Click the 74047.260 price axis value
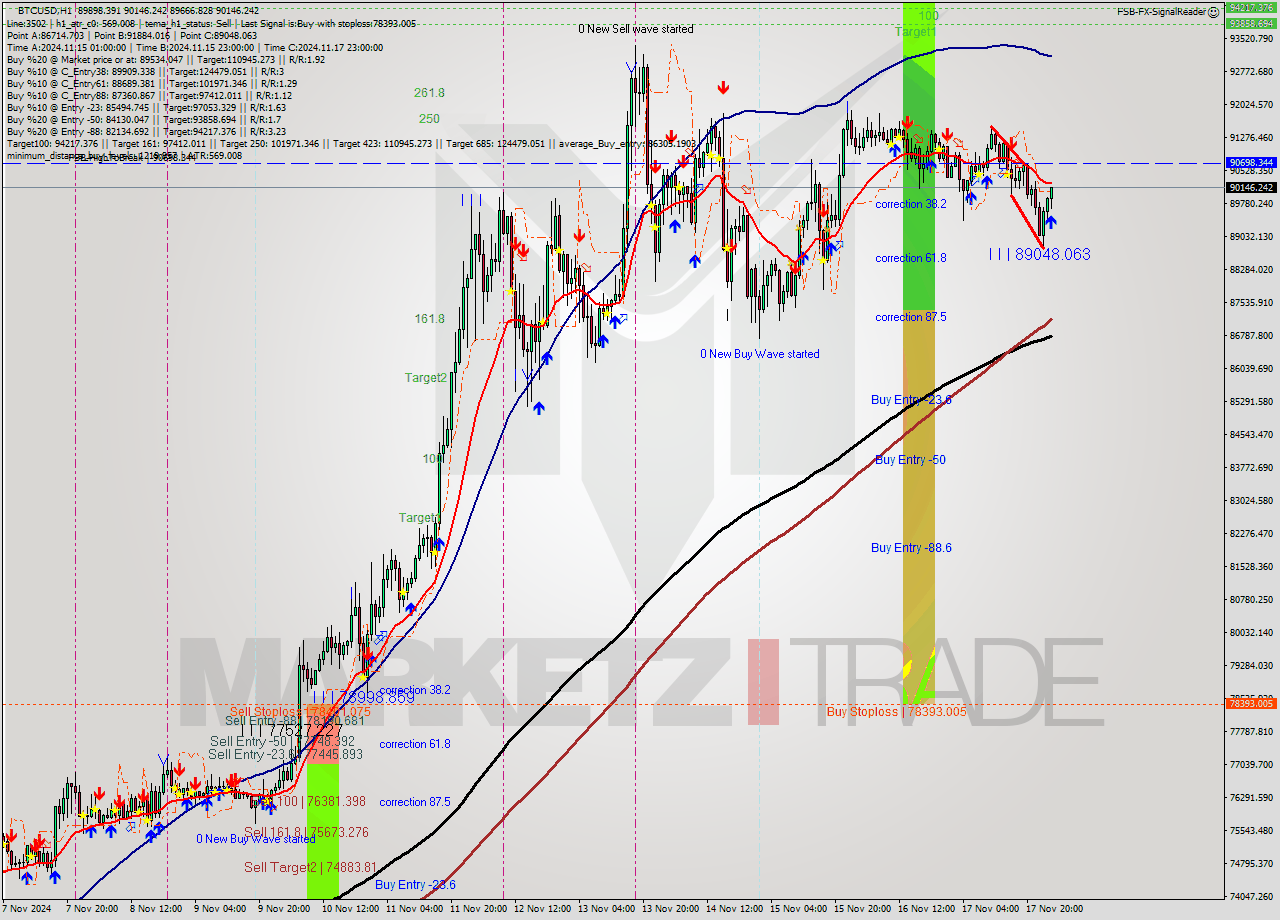This screenshot has width=1280, height=920. [x=1251, y=896]
